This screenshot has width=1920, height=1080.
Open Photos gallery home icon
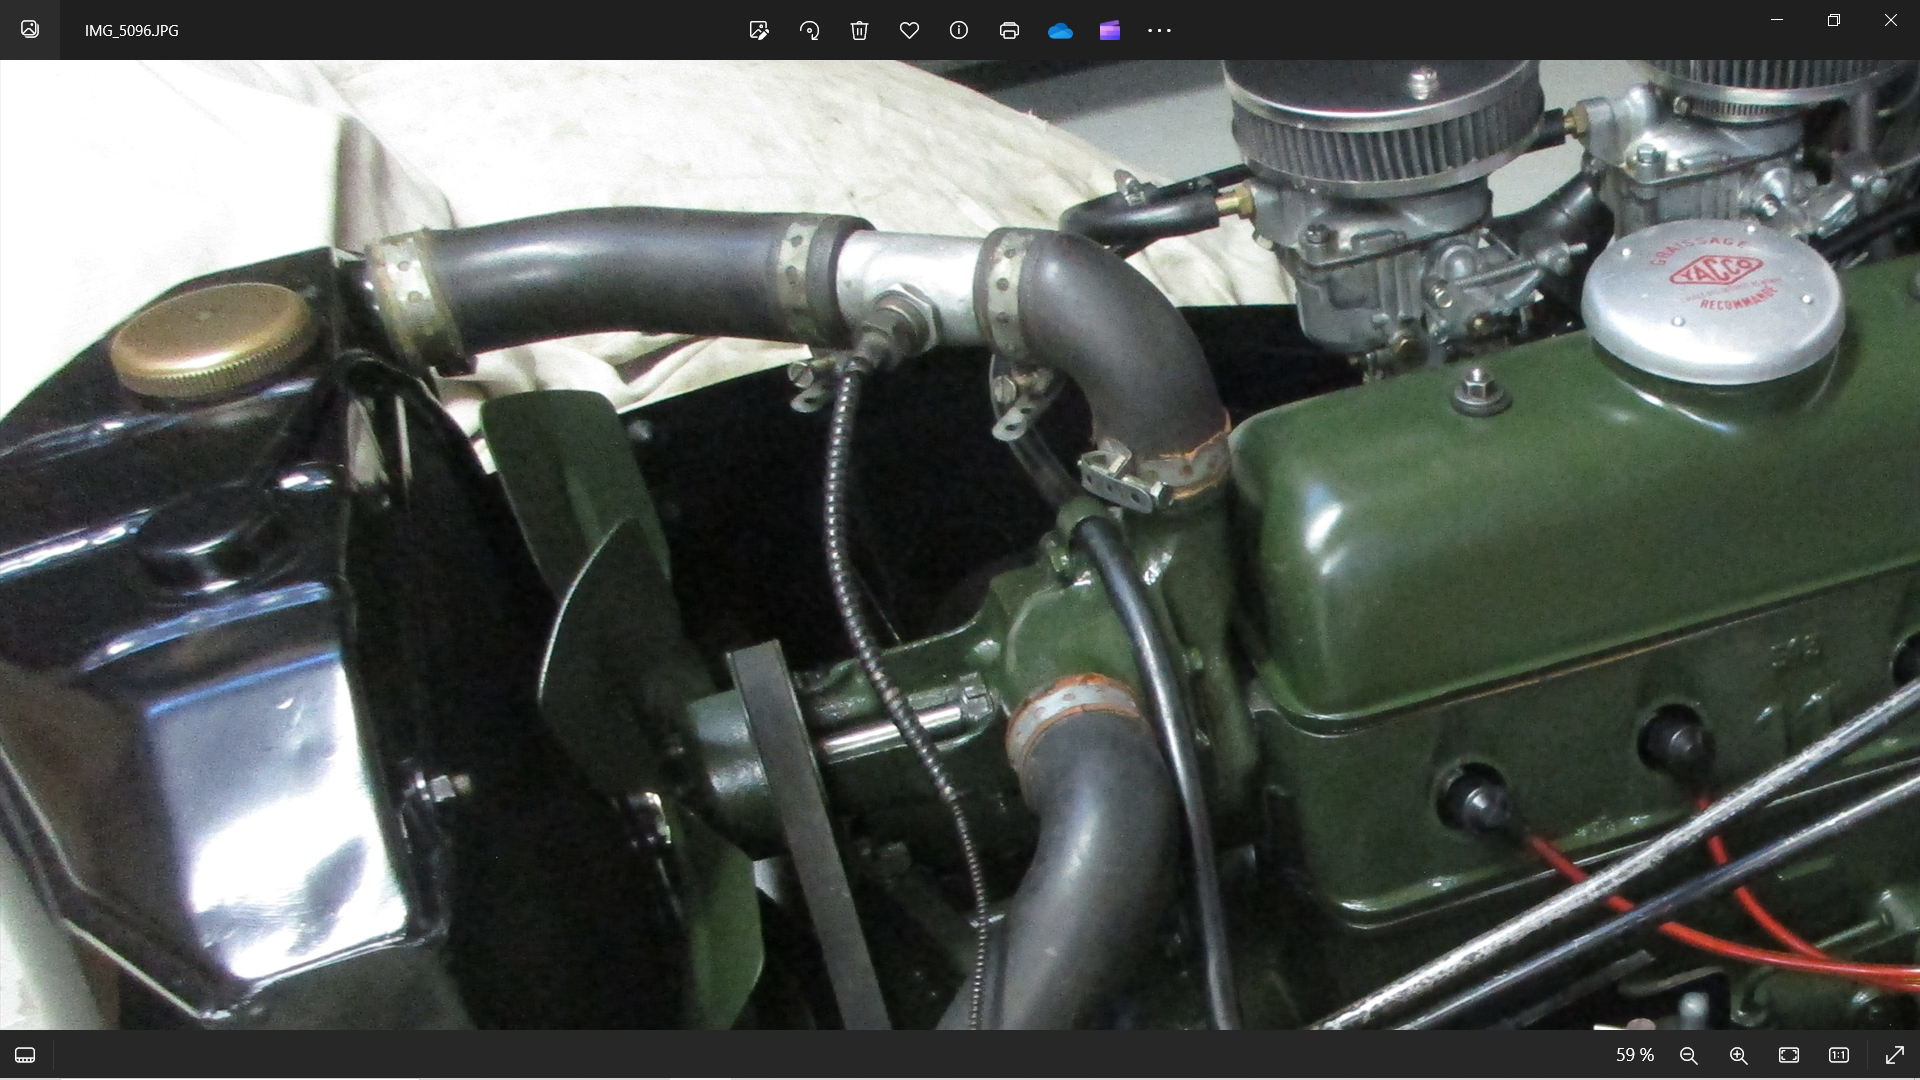pos(30,29)
